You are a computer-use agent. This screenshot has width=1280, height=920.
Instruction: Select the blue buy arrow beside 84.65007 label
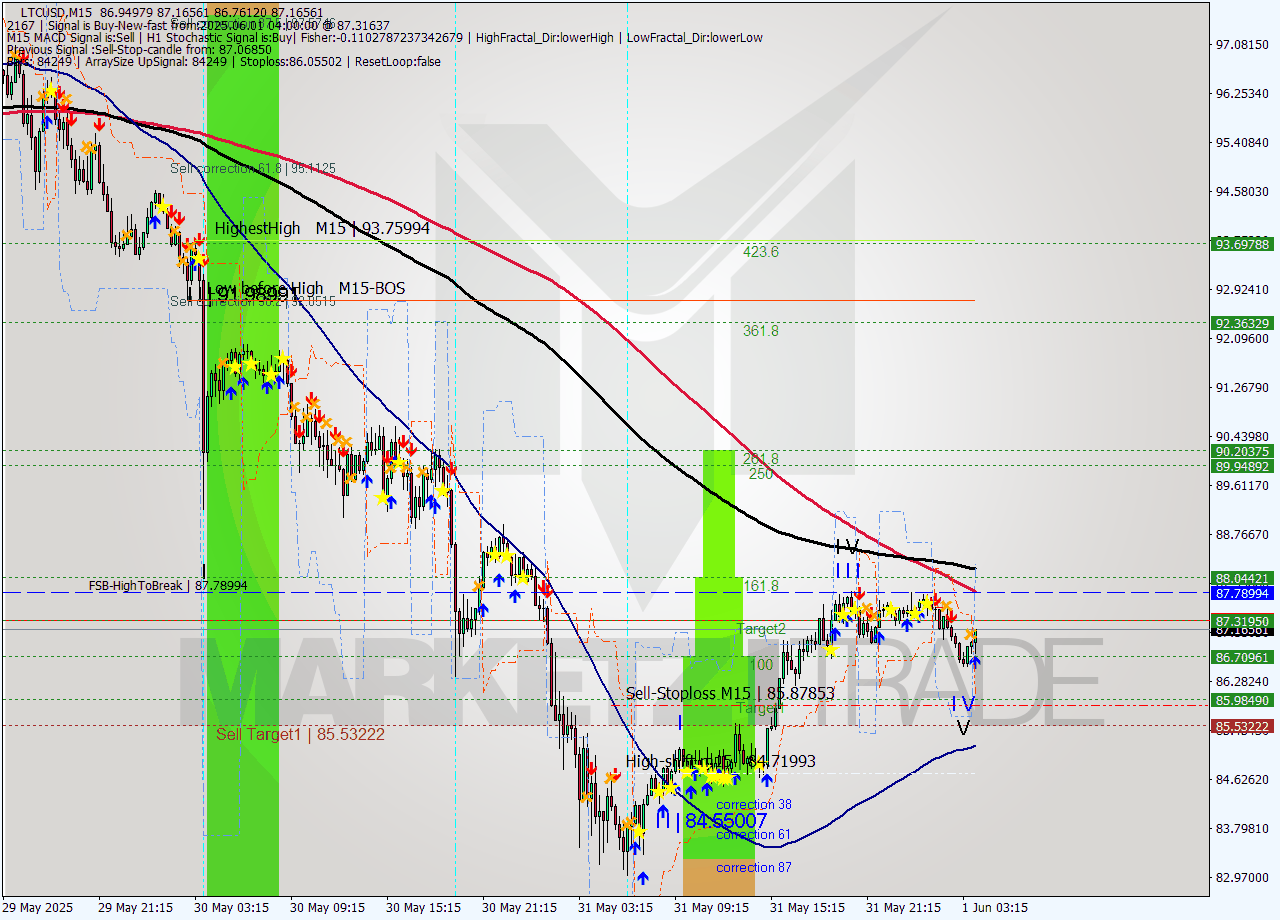[663, 814]
